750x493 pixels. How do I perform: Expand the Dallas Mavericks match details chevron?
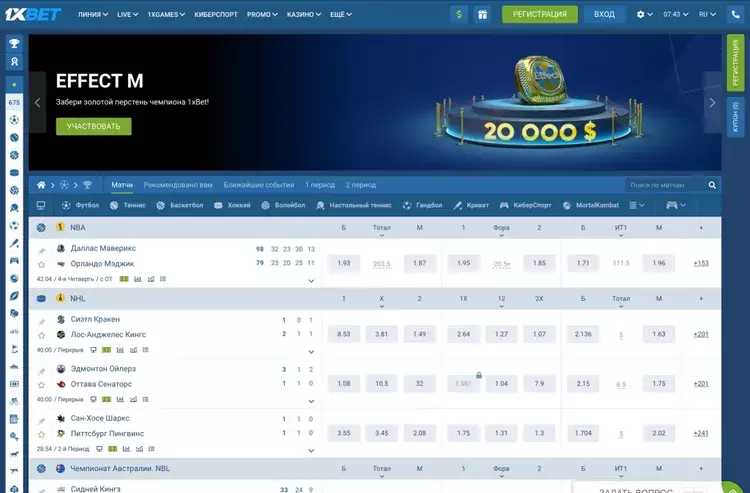tap(311, 281)
